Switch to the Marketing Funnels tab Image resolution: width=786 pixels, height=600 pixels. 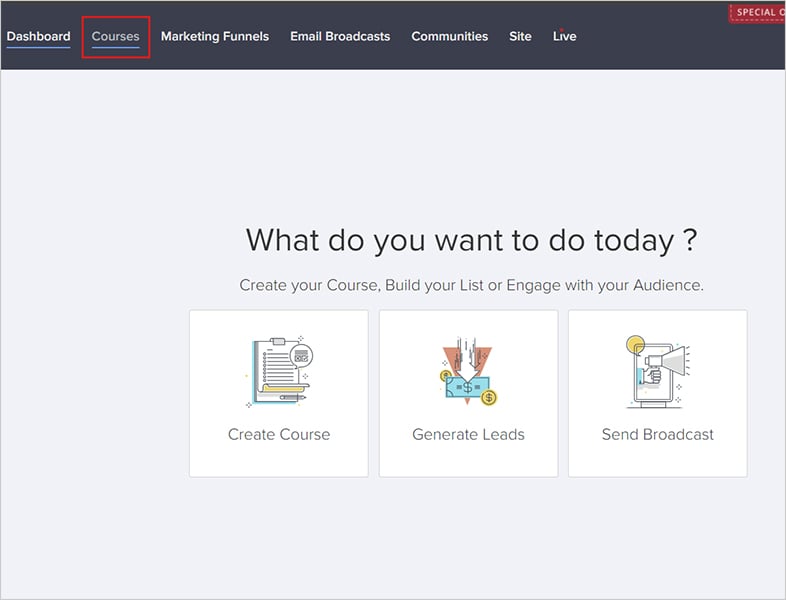tap(215, 37)
